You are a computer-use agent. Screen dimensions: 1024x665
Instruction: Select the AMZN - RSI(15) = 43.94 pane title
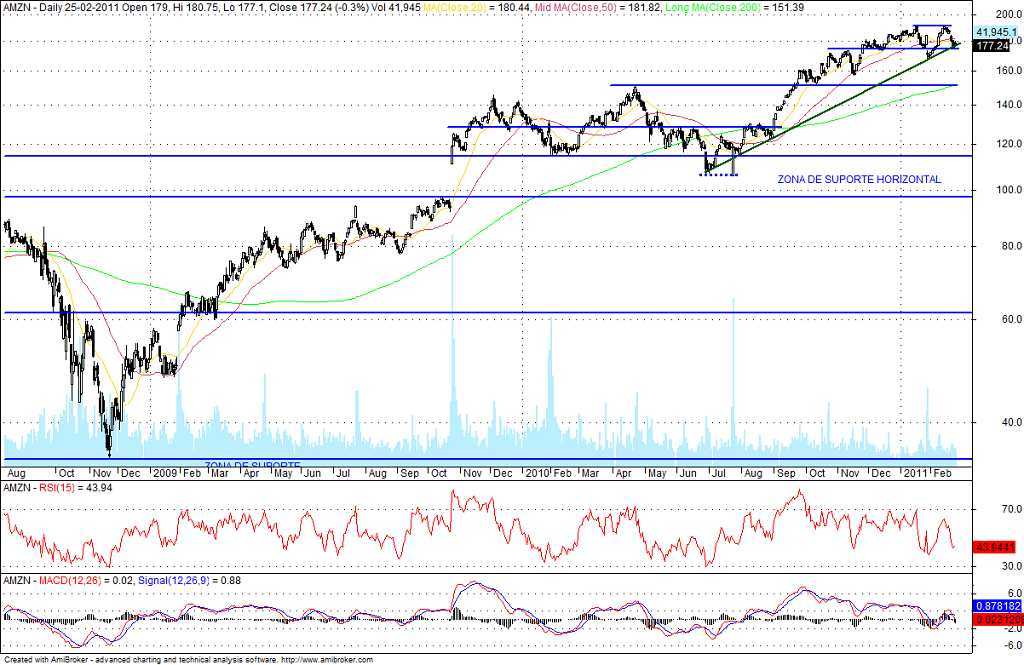(57, 488)
